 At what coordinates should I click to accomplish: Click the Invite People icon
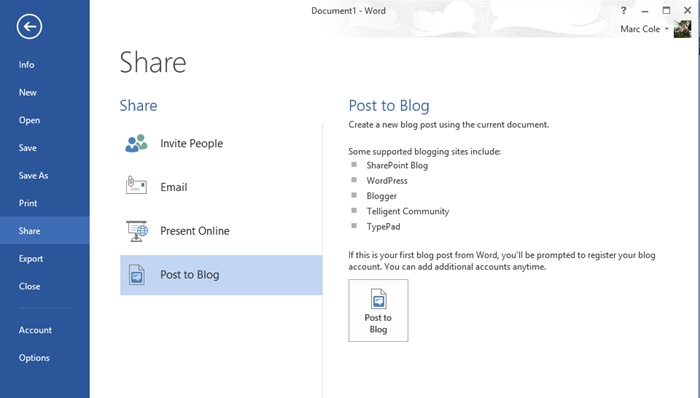136,143
